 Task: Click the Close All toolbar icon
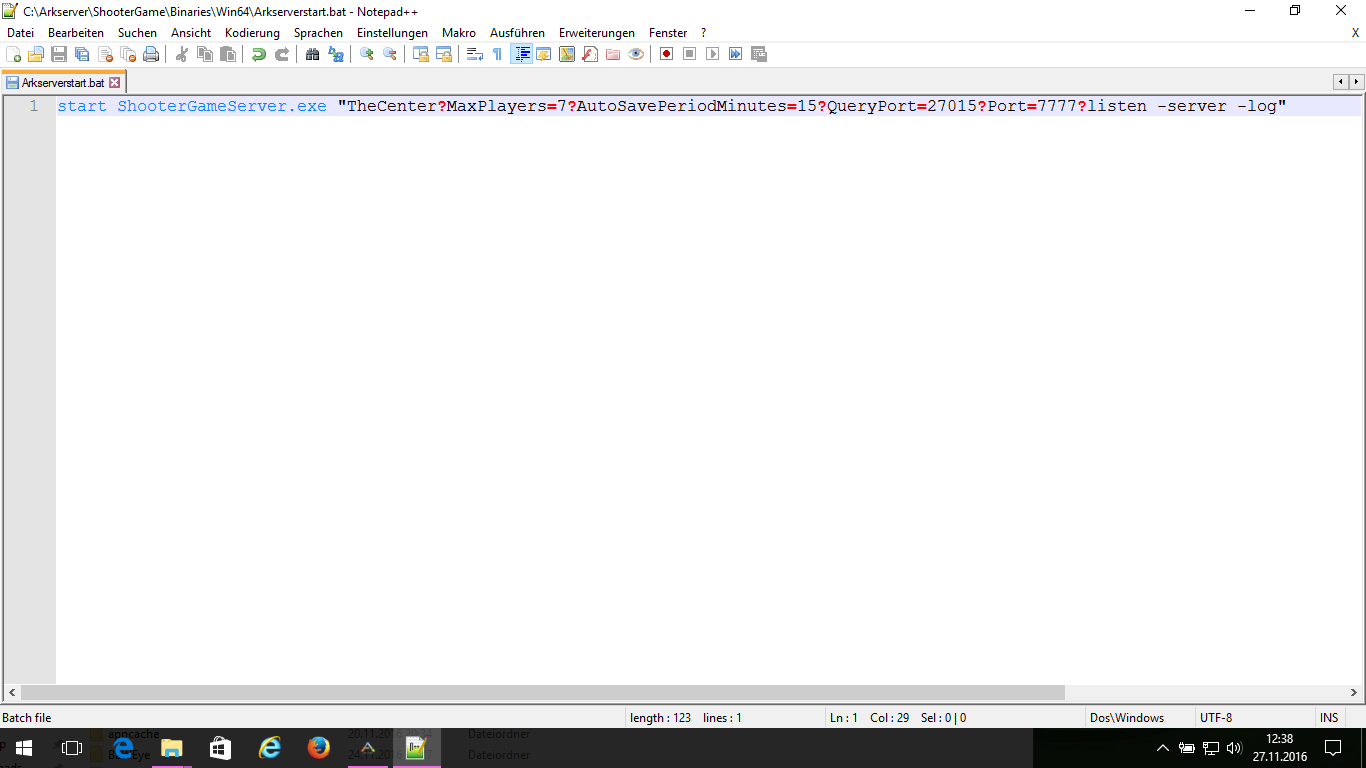[128, 54]
